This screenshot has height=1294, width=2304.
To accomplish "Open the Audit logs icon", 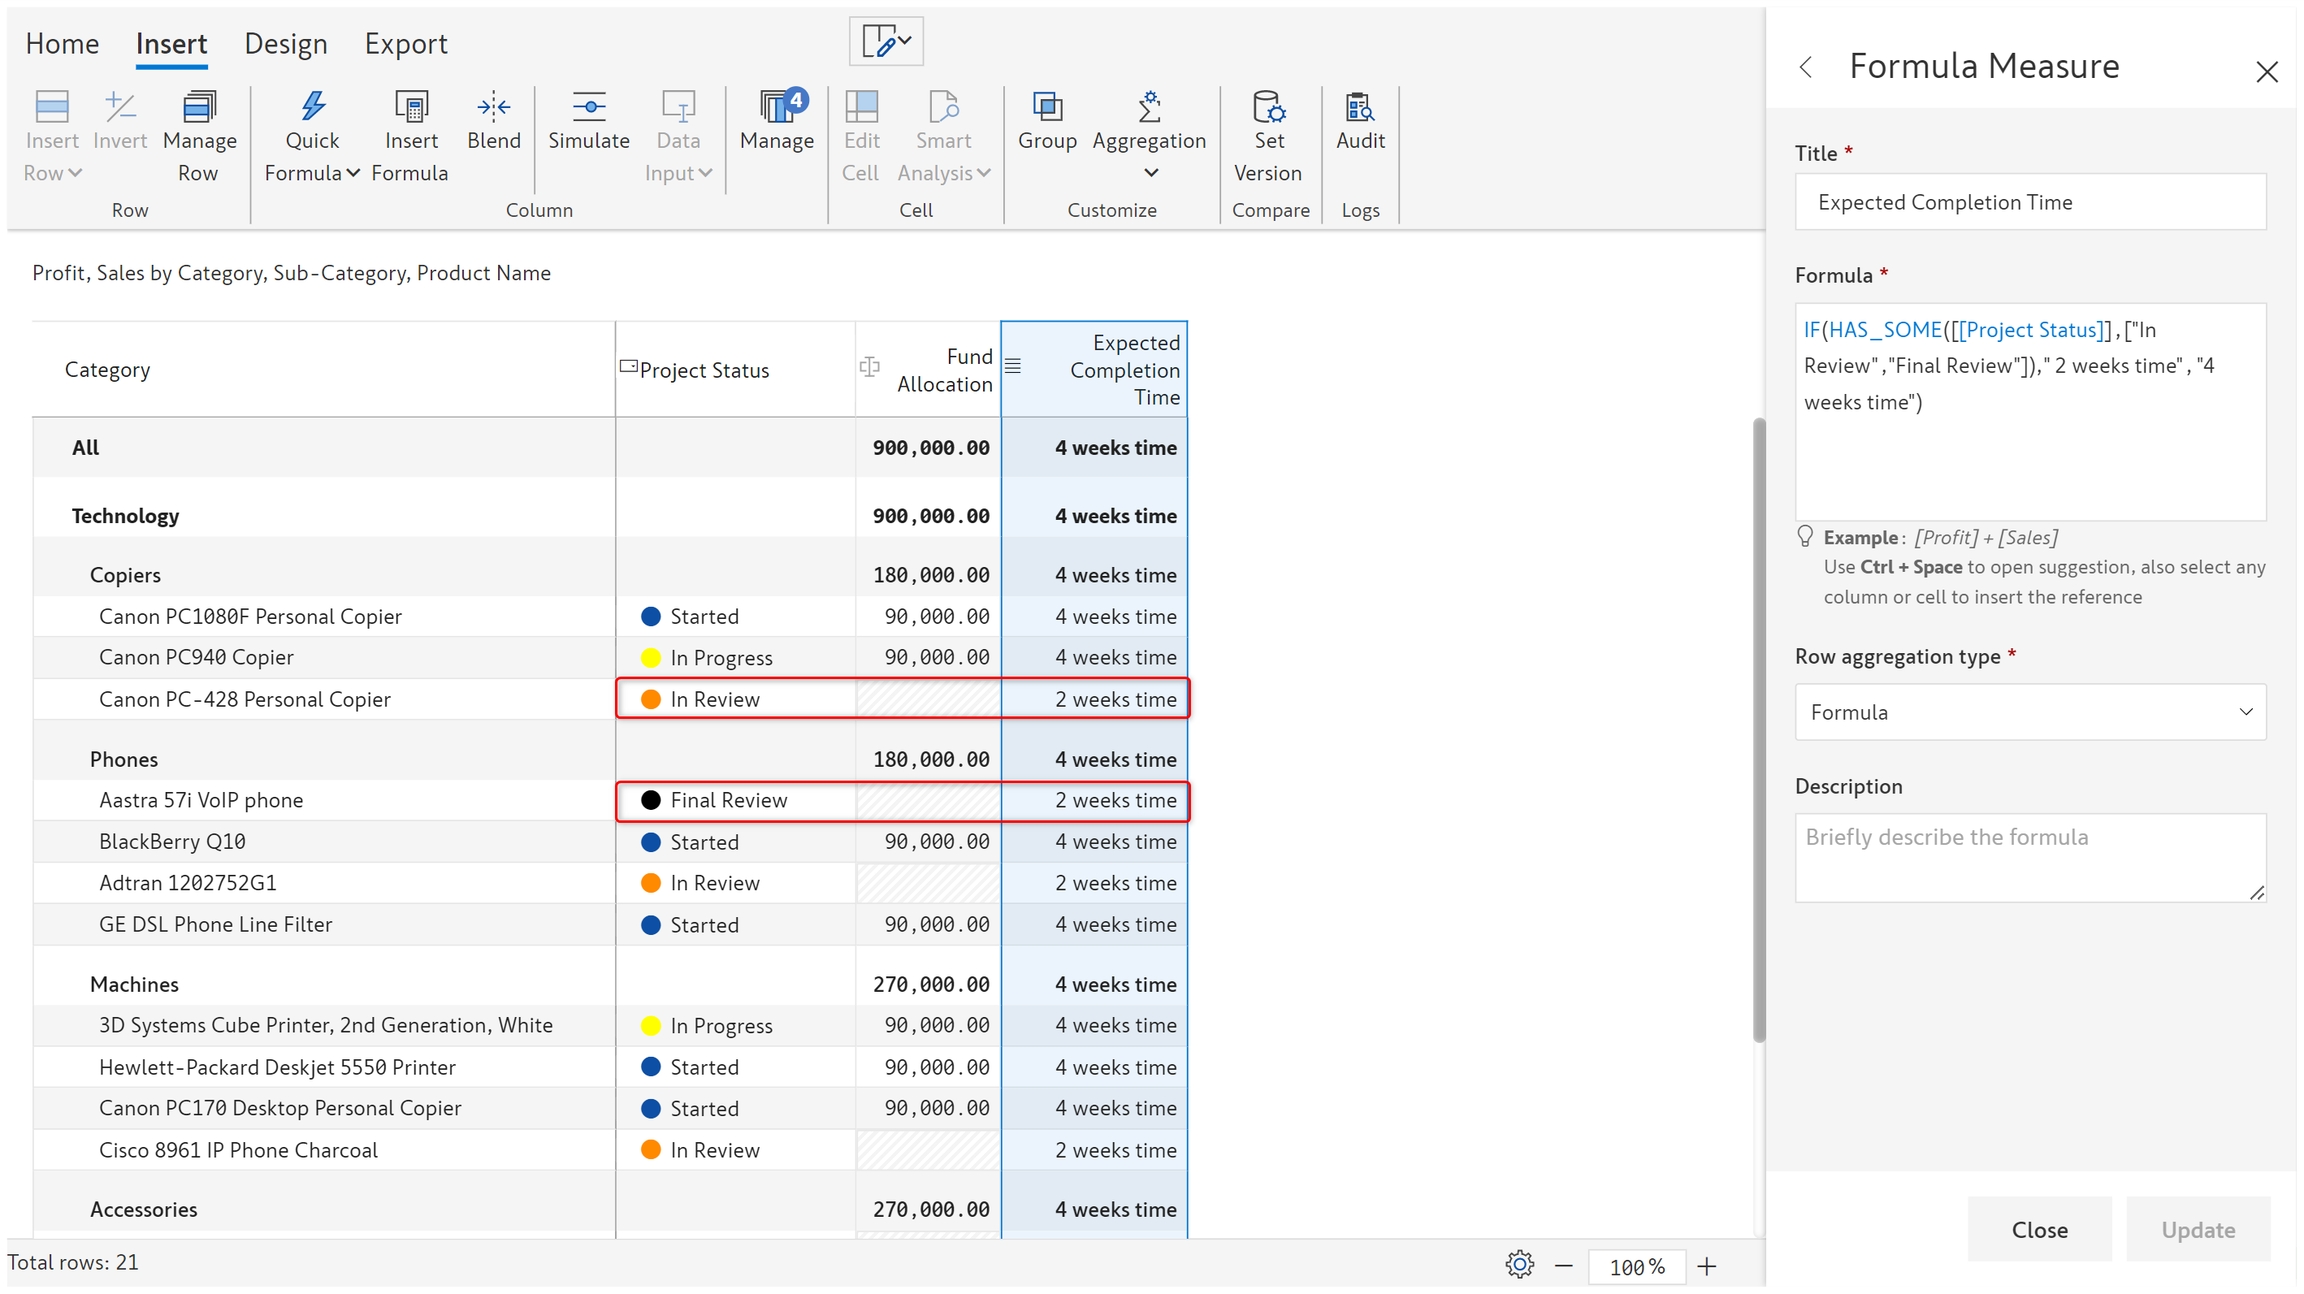I will 1359,106.
